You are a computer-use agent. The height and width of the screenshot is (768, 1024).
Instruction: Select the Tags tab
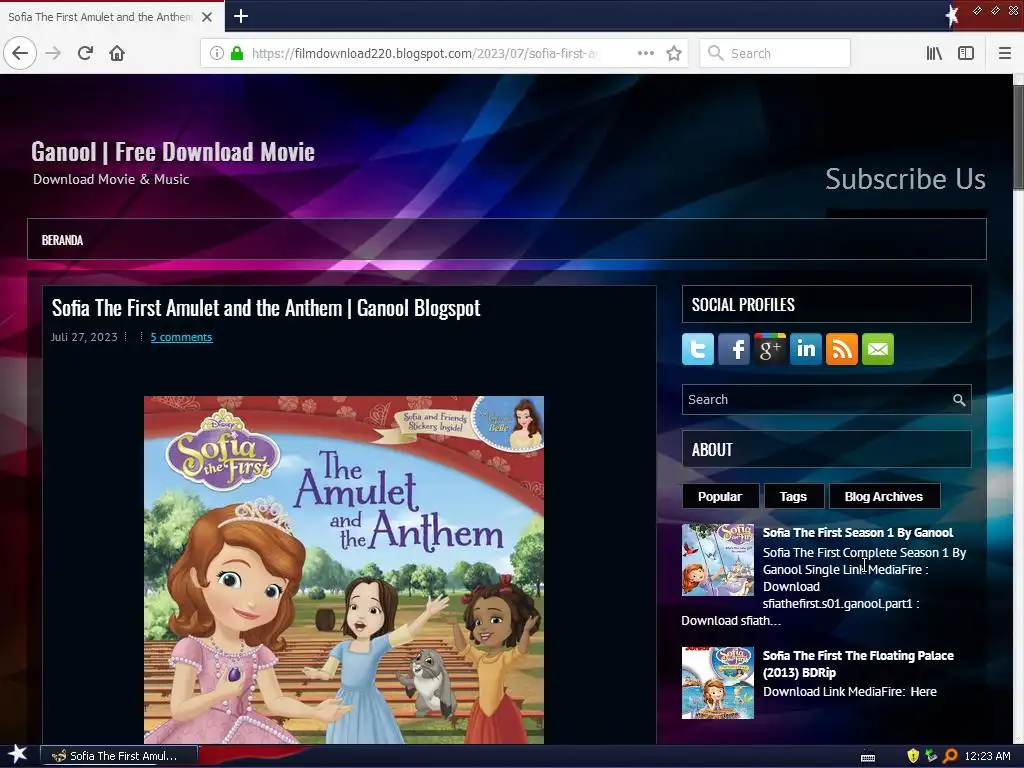793,496
